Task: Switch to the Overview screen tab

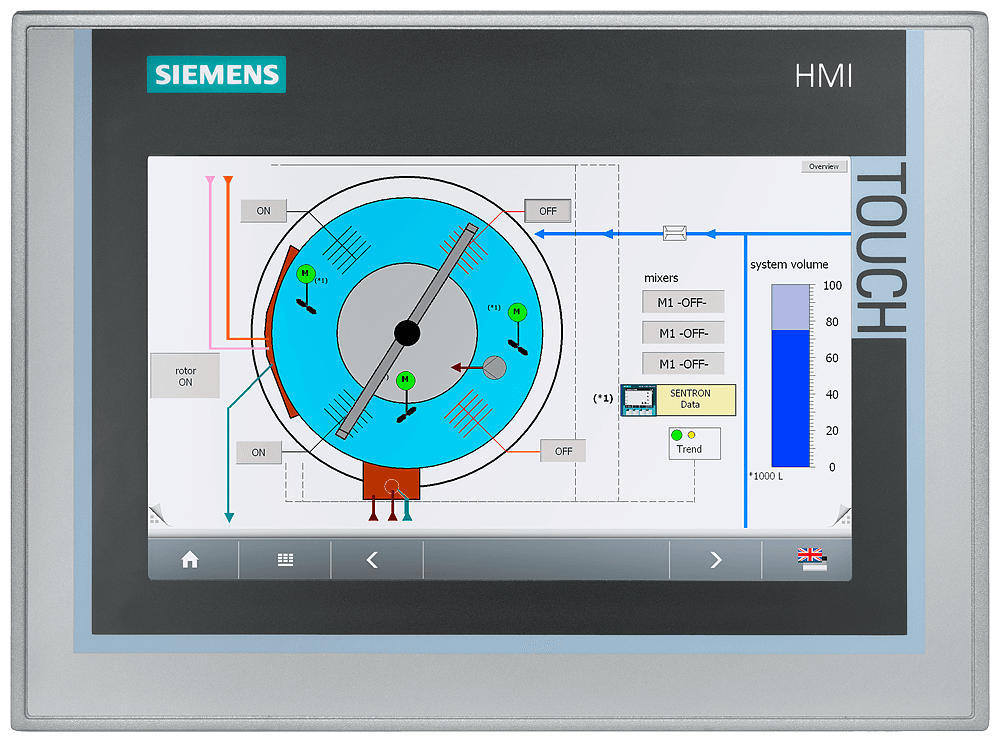Action: point(824,166)
